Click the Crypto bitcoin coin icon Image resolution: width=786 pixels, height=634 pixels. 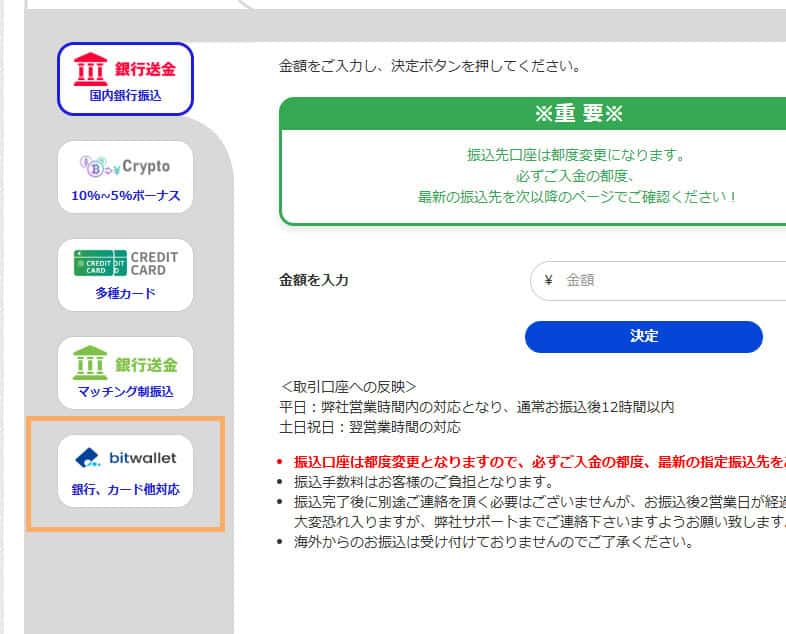(96, 167)
